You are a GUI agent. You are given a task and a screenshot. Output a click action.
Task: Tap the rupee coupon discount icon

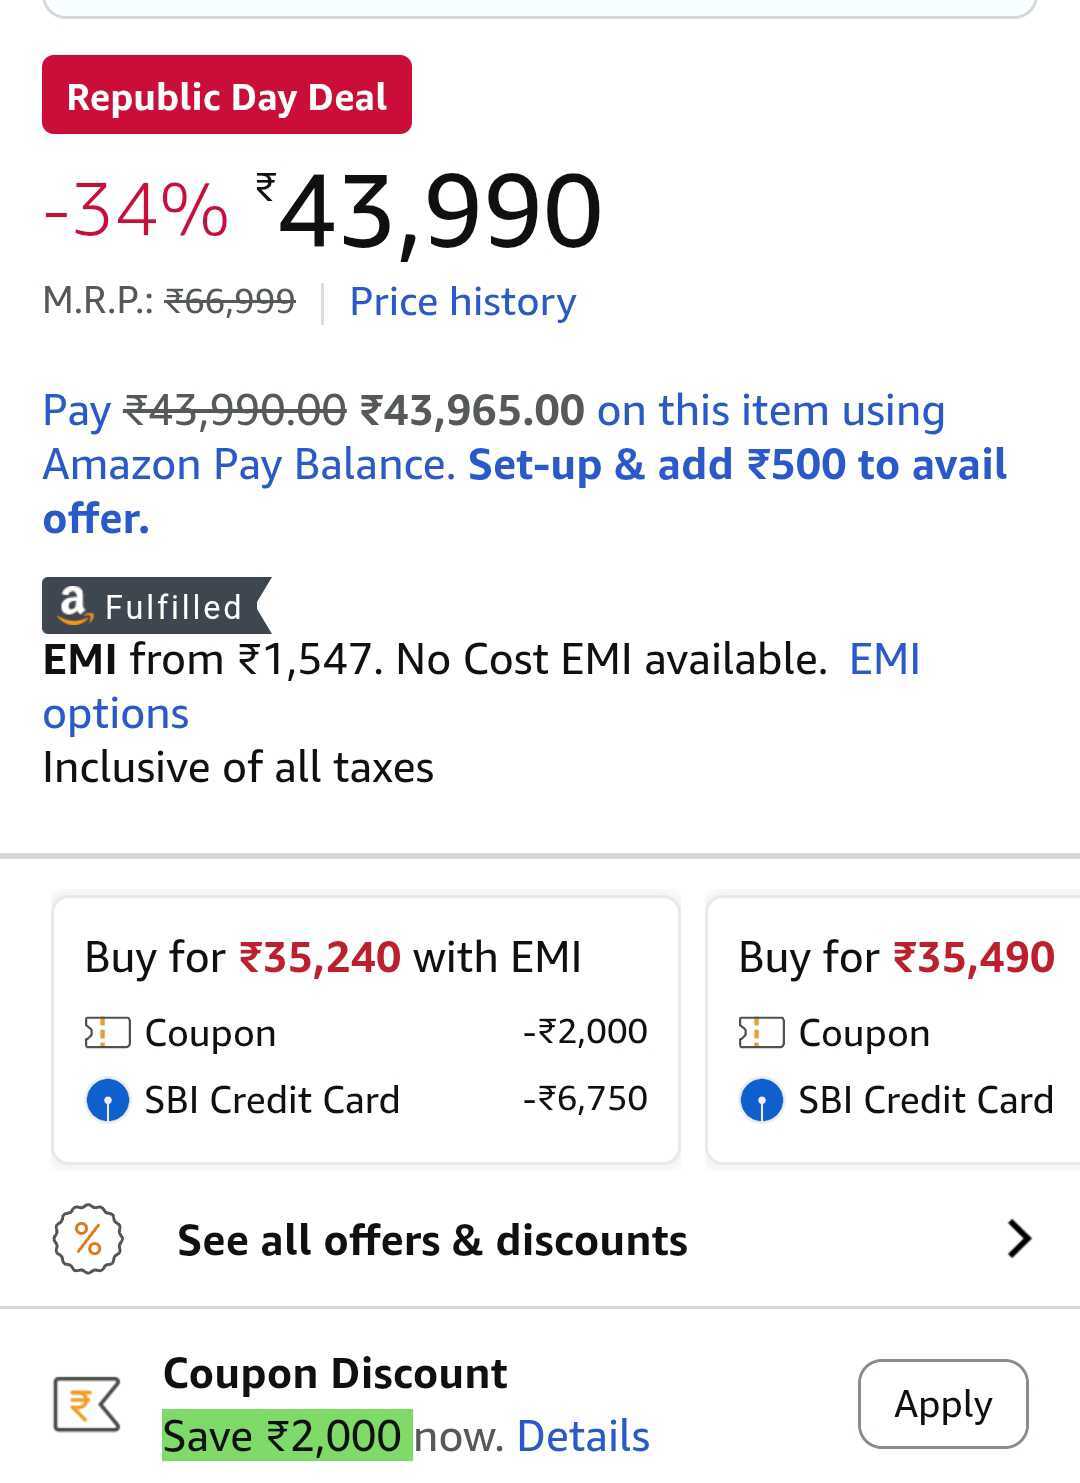[x=87, y=1404]
